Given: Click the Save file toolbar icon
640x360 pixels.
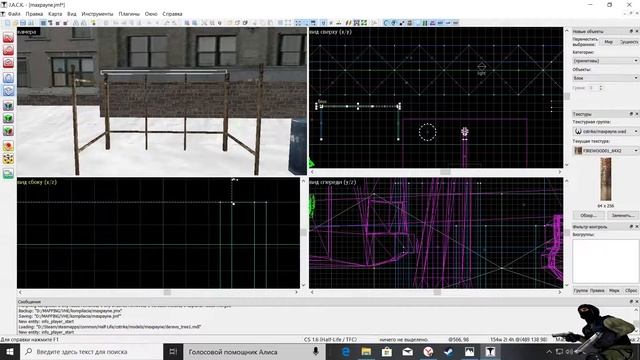Looking at the screenshot, I should [23, 23].
